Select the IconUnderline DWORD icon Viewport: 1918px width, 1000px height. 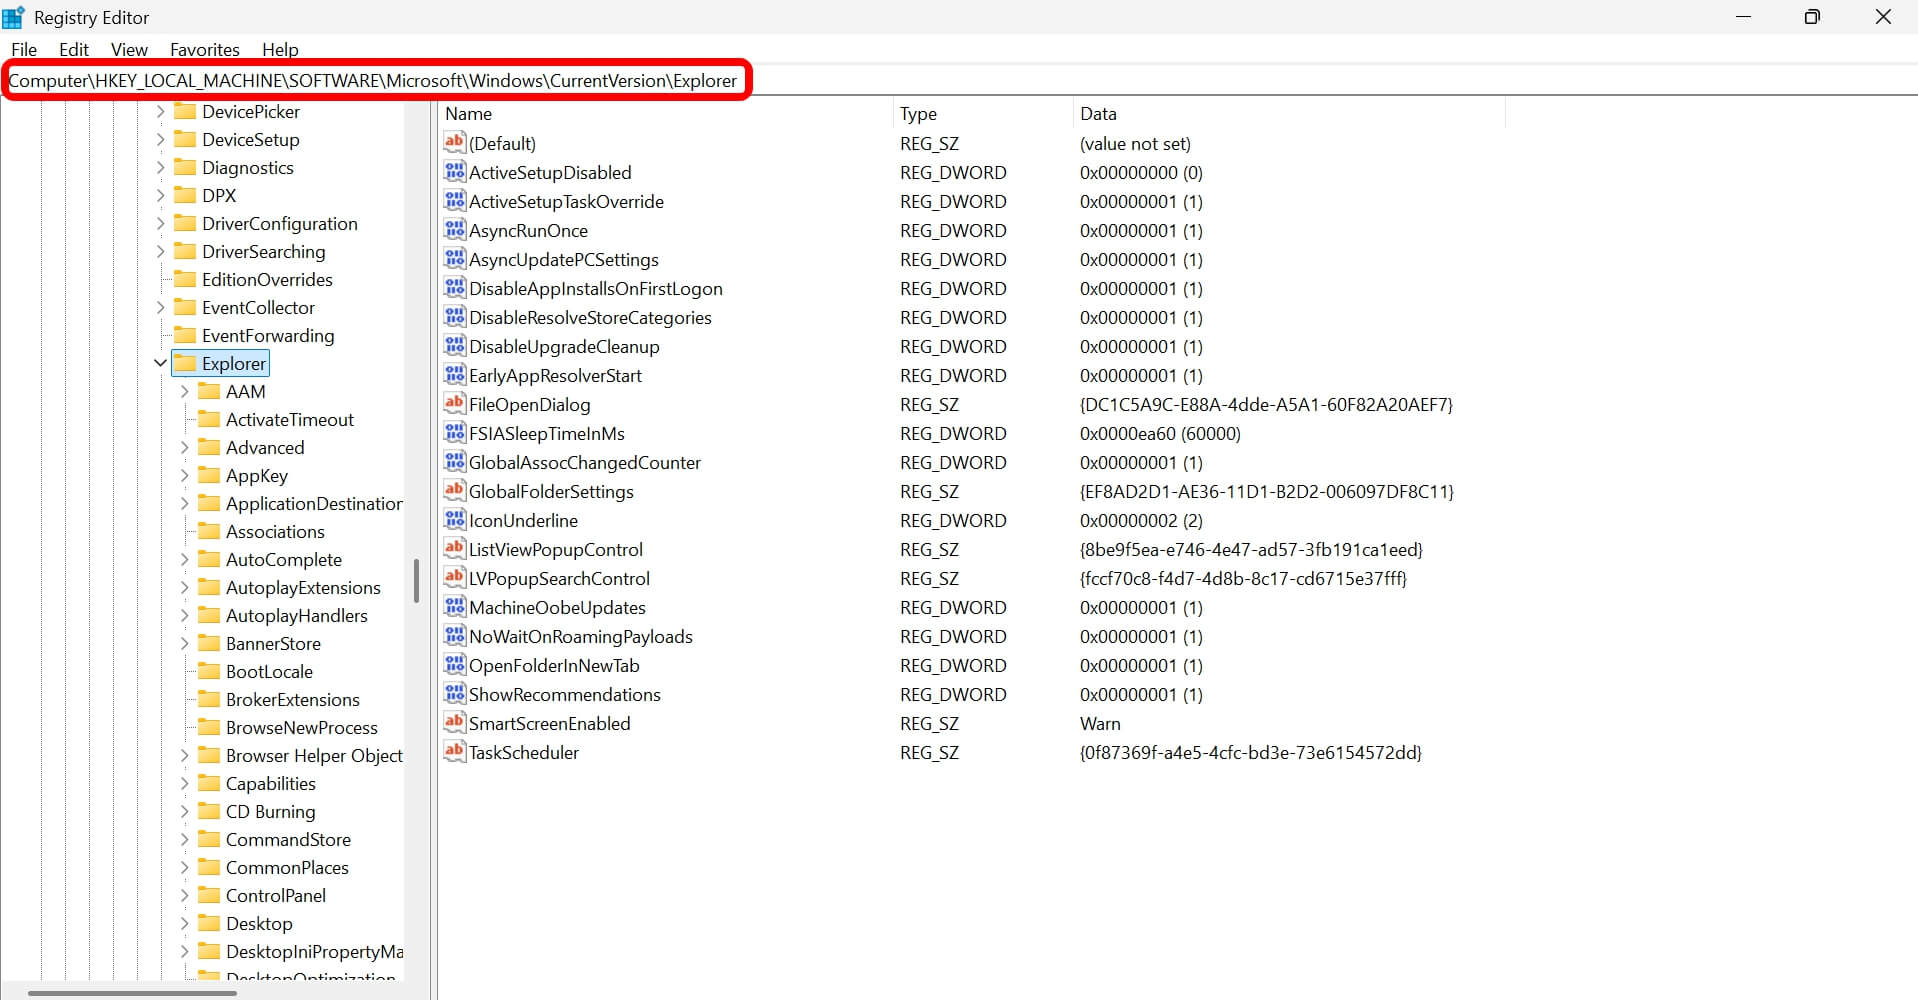point(455,519)
